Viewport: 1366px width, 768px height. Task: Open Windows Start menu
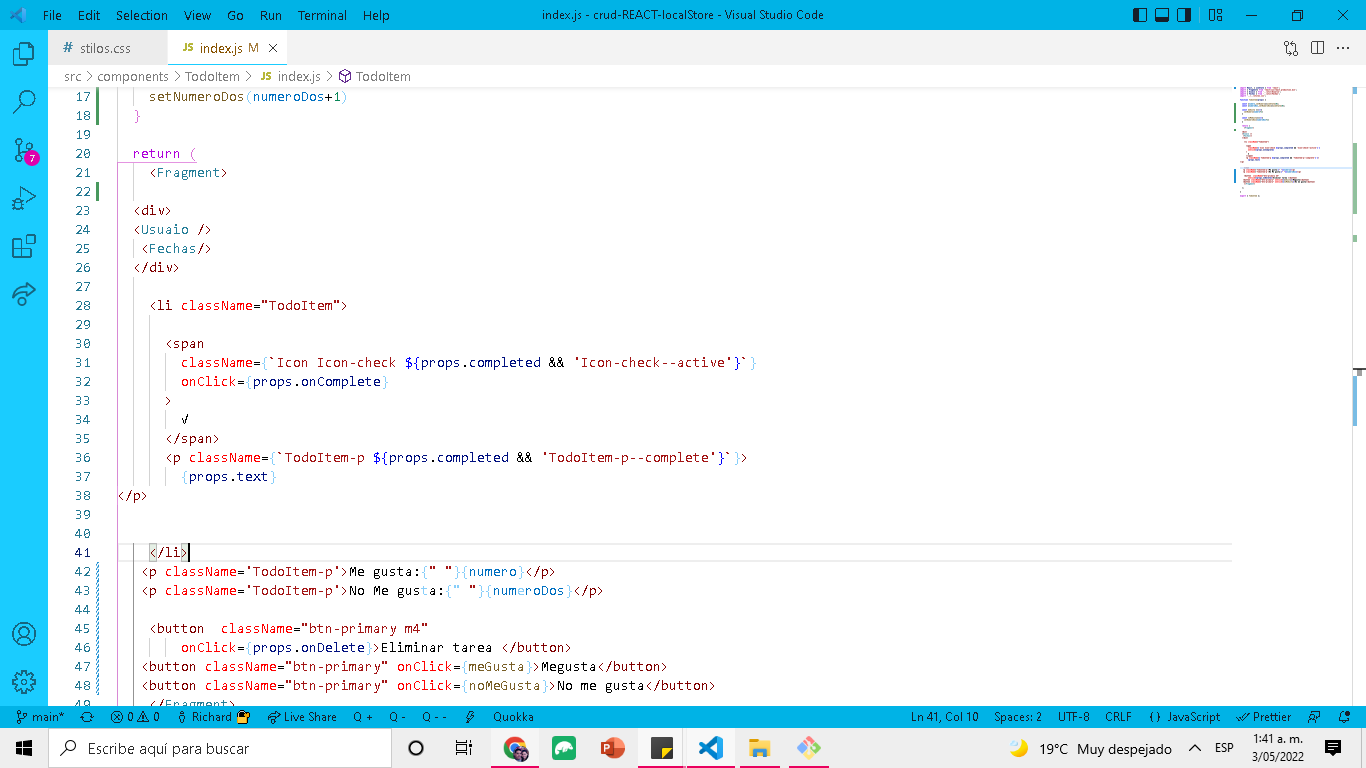(x=24, y=748)
